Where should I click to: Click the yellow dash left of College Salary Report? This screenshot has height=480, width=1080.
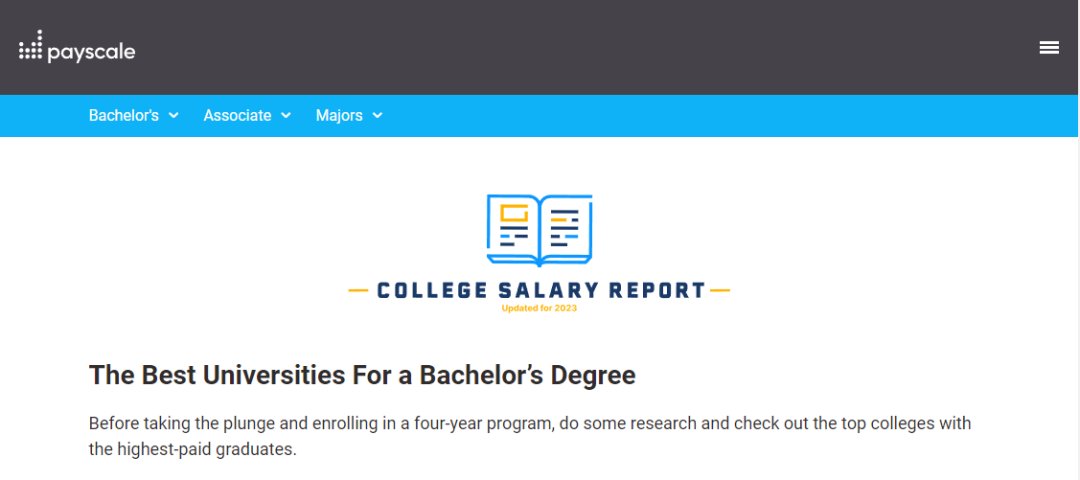(359, 291)
